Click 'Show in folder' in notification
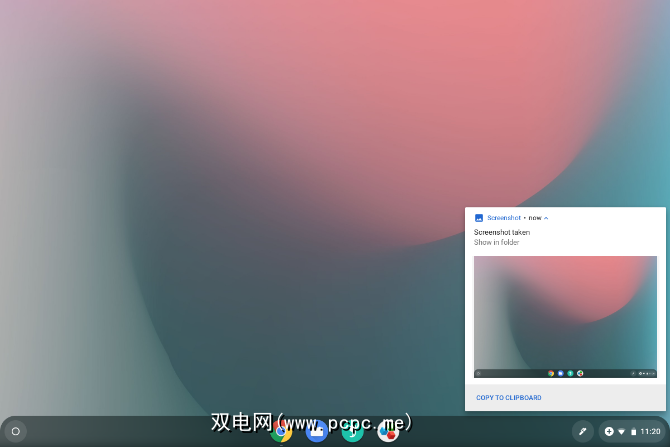Image resolution: width=670 pixels, height=447 pixels. pyautogui.click(x=496, y=242)
